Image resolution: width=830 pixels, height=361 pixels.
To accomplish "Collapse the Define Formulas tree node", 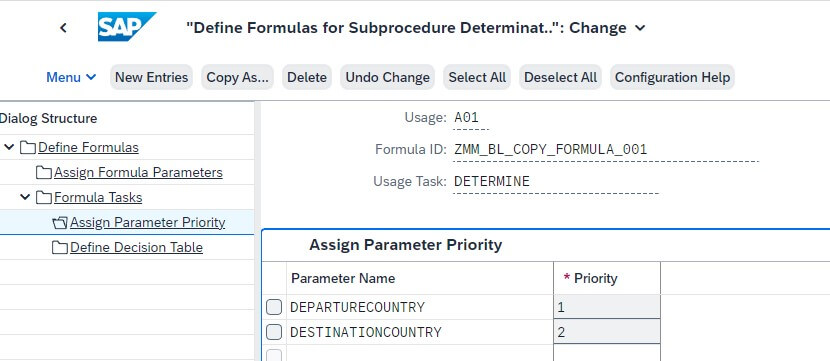I will coord(8,147).
